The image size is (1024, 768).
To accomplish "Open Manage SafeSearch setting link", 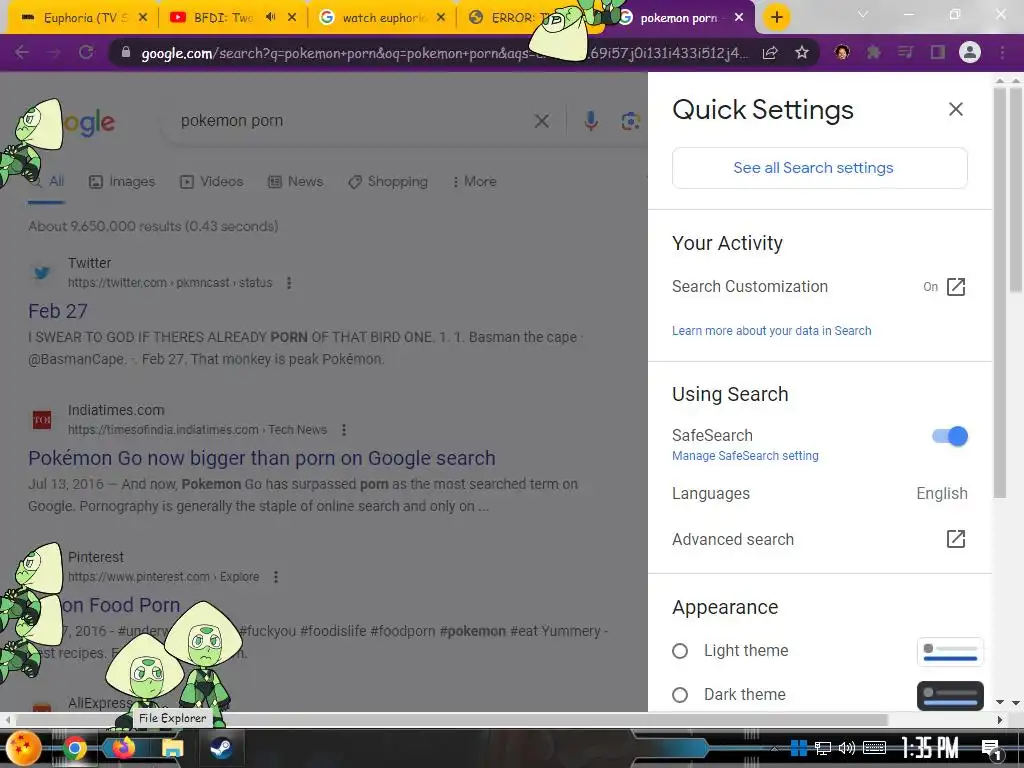I will 745,456.
